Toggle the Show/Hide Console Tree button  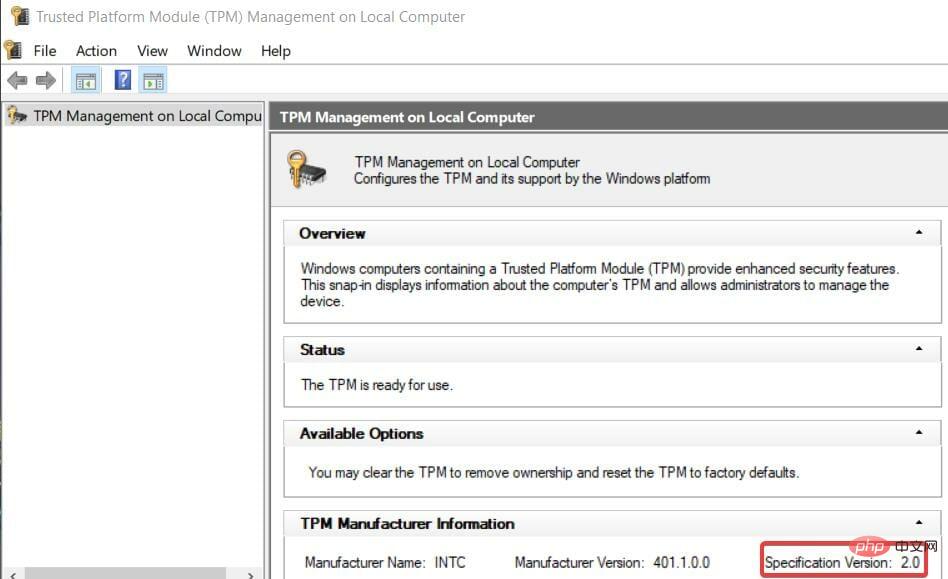pos(86,80)
